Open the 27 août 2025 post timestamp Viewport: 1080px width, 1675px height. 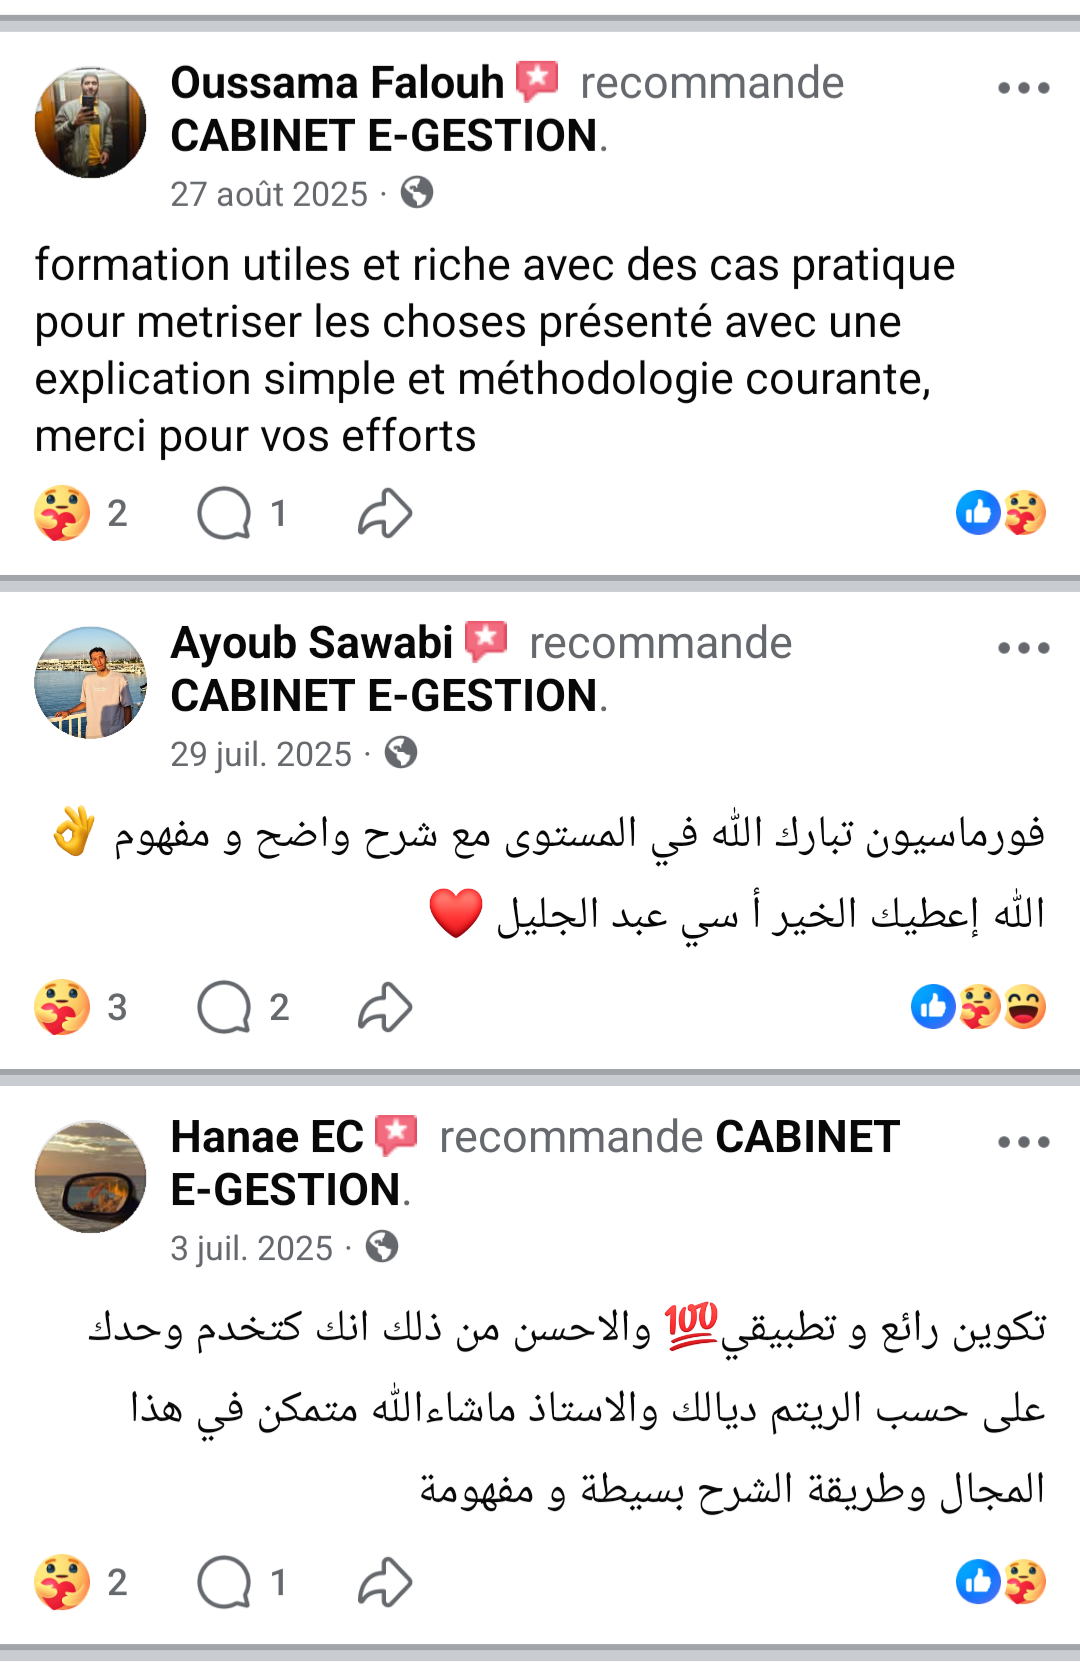pyautogui.click(x=269, y=194)
